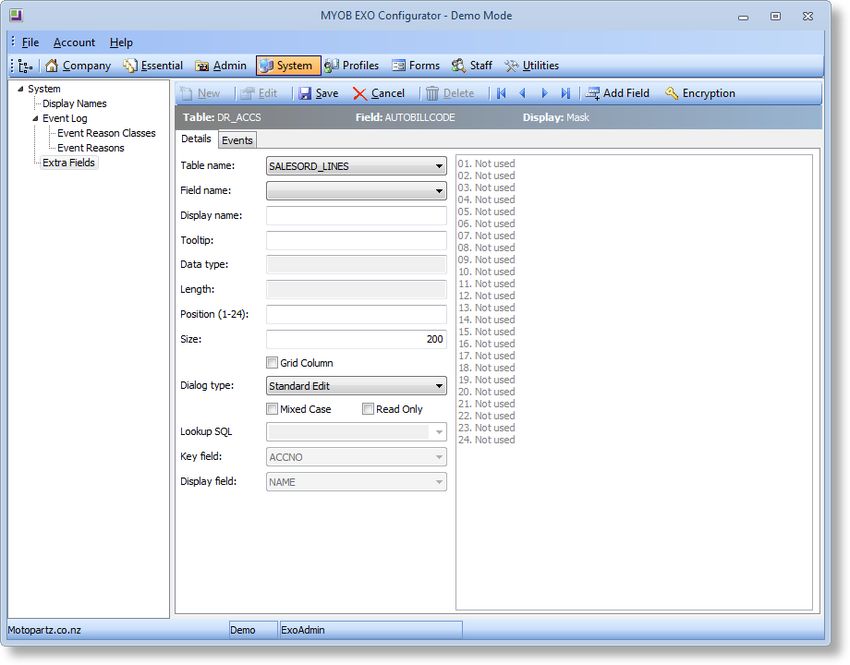Select Event Reasons in the tree

91,148
